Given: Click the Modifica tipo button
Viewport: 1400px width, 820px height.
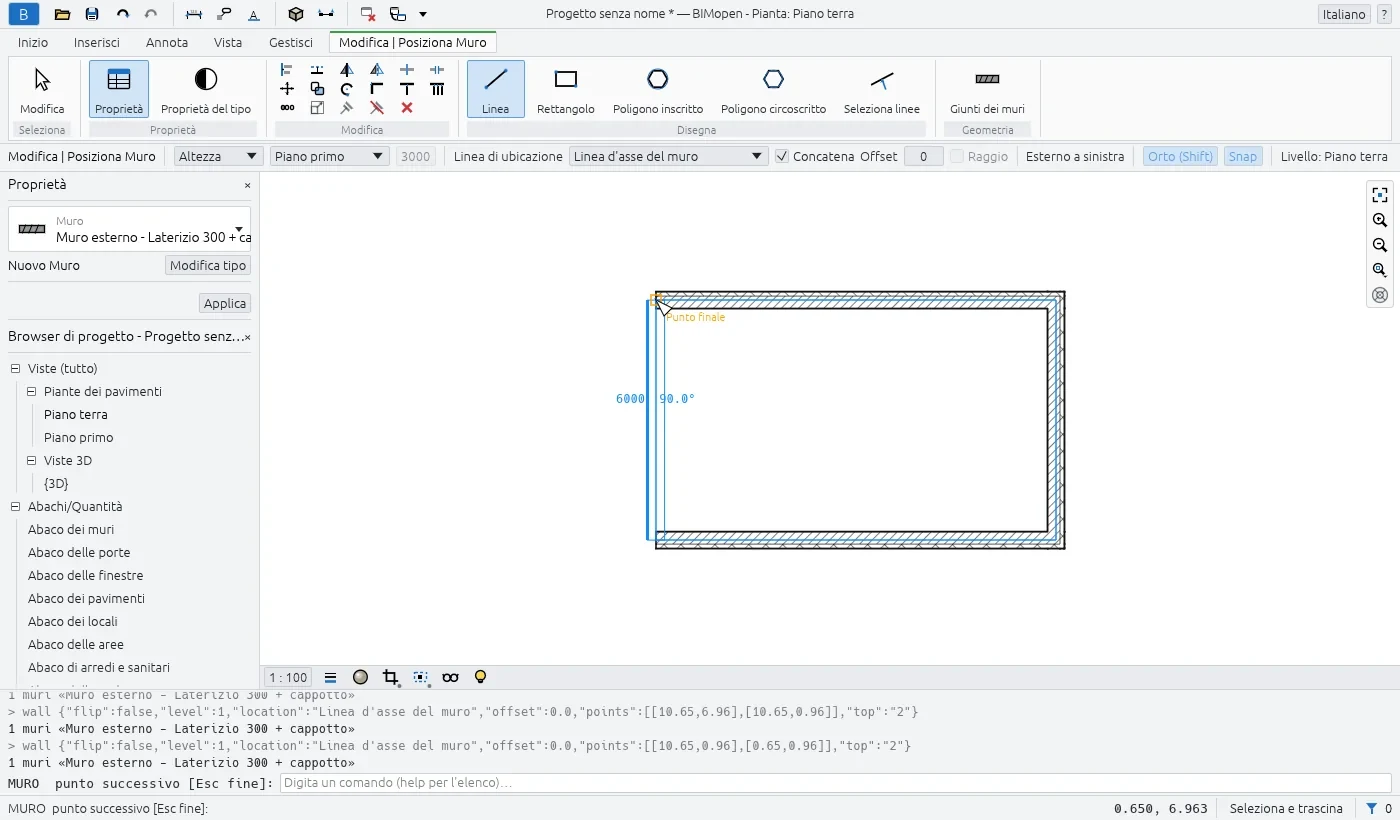Looking at the screenshot, I should [208, 265].
